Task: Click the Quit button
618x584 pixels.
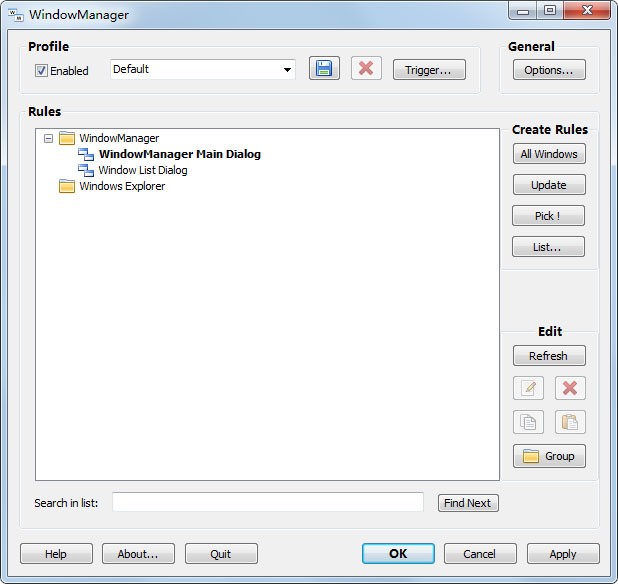Action: 221,554
